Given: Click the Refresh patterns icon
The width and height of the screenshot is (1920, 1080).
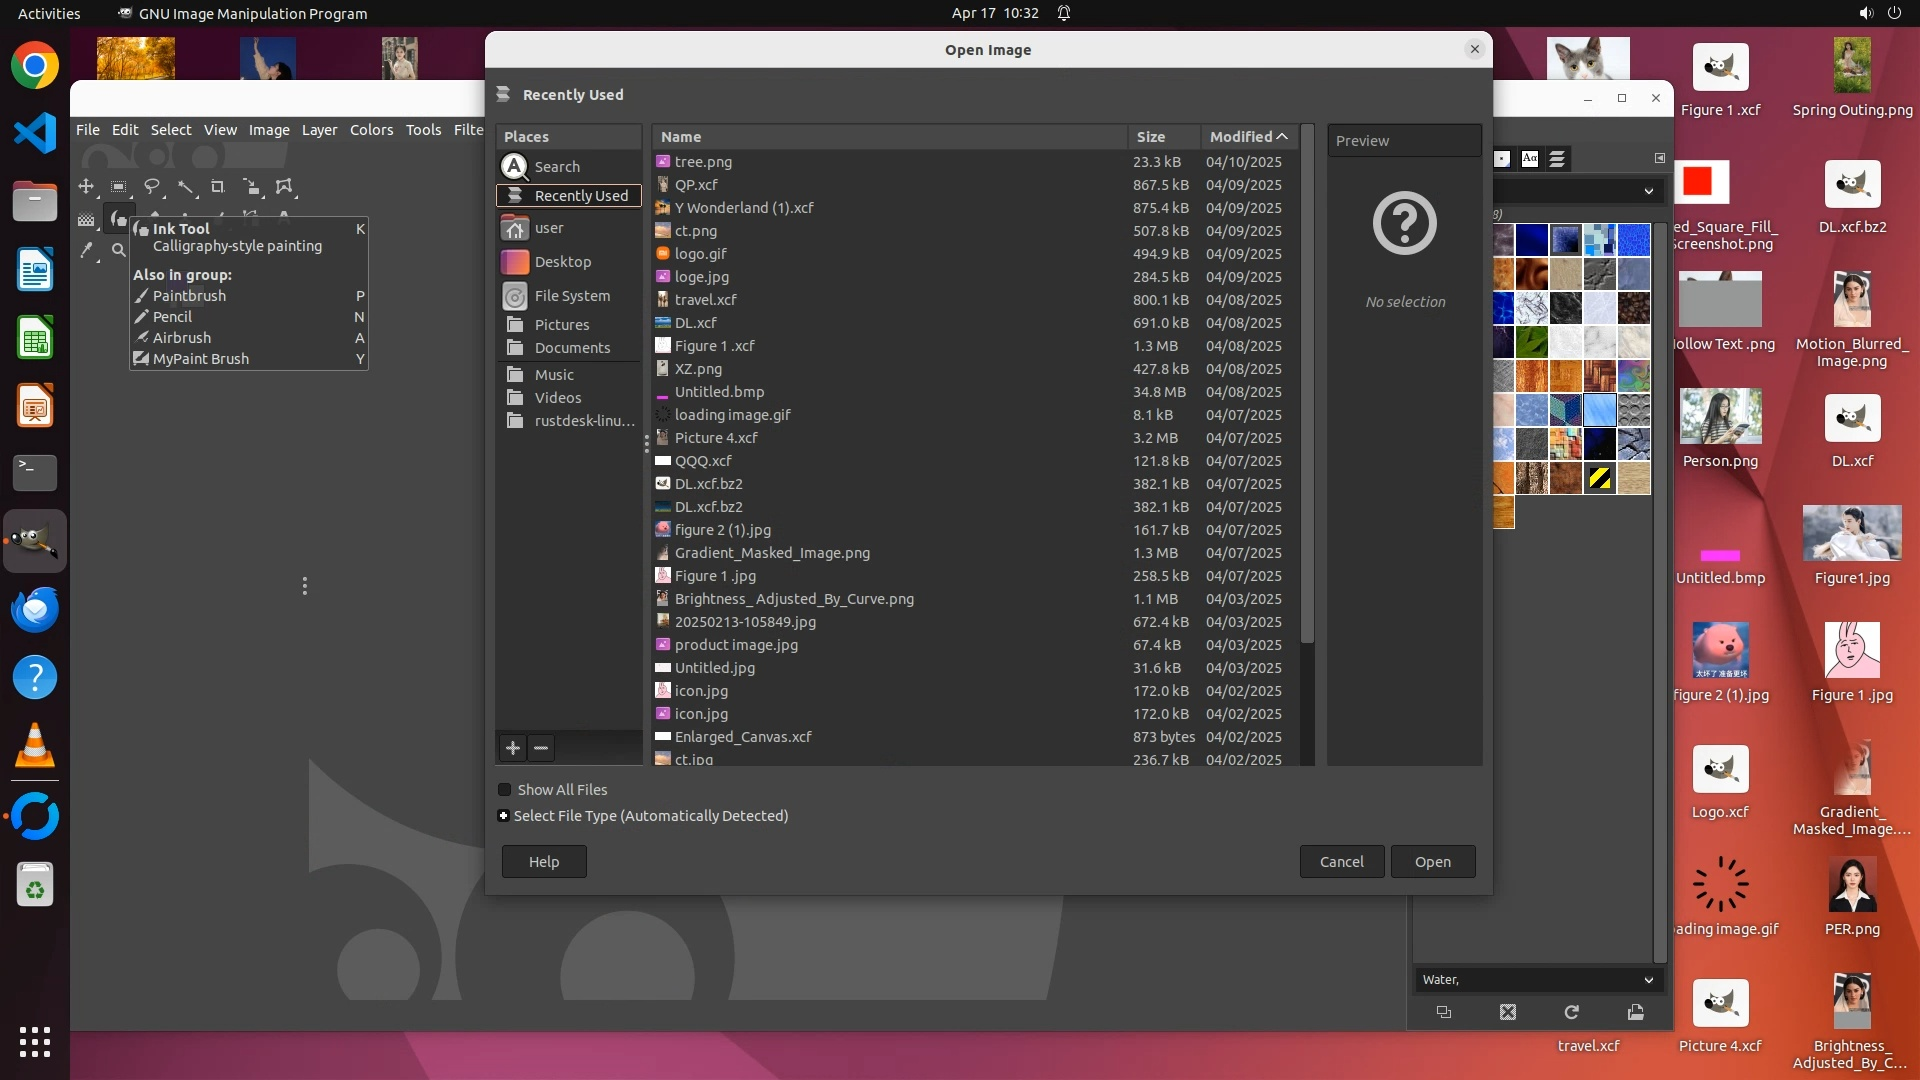Looking at the screenshot, I should [1571, 1012].
